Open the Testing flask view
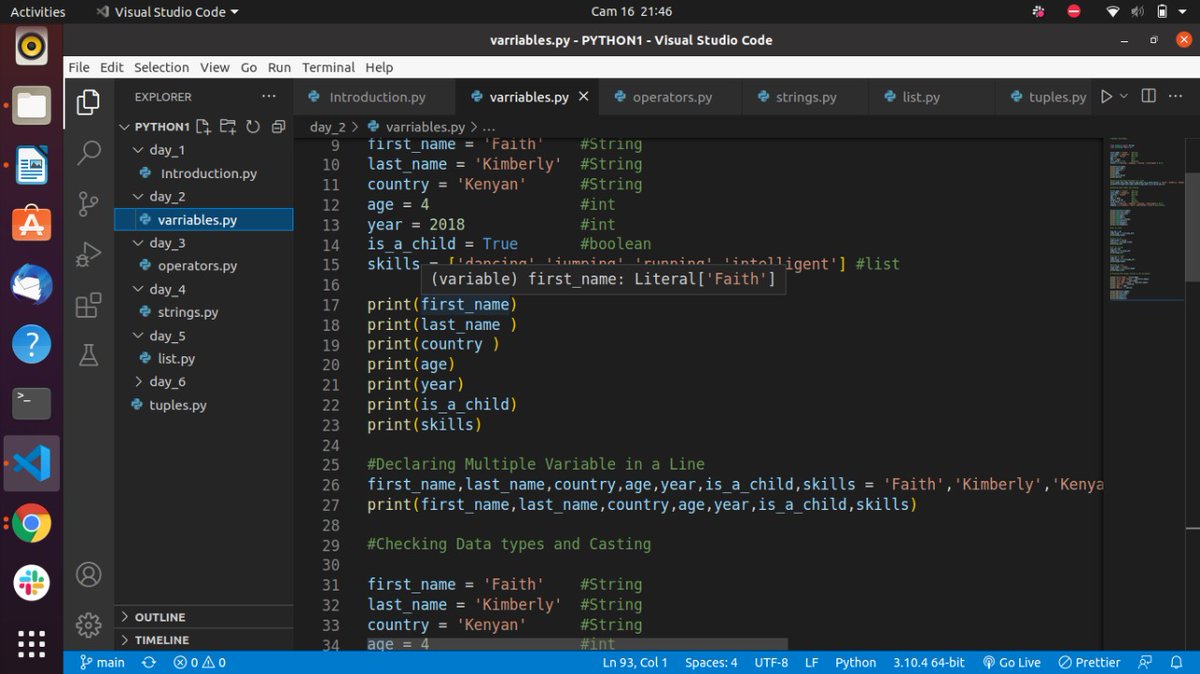Image resolution: width=1200 pixels, height=674 pixels. pyautogui.click(x=89, y=355)
